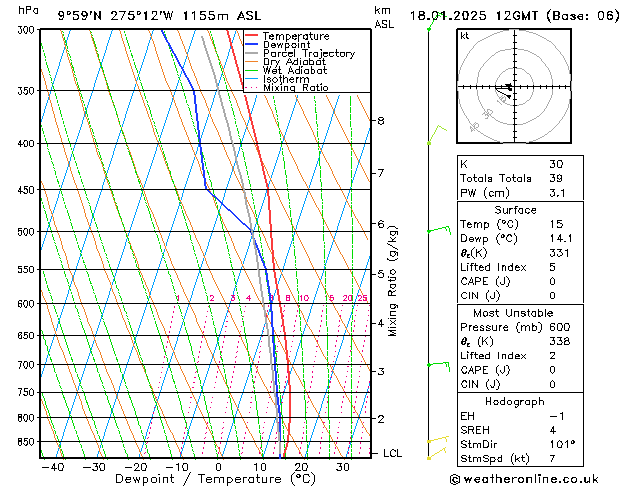The image size is (629, 486).
Task: Click the 0 temperature axis label
Action: (x=218, y=468)
